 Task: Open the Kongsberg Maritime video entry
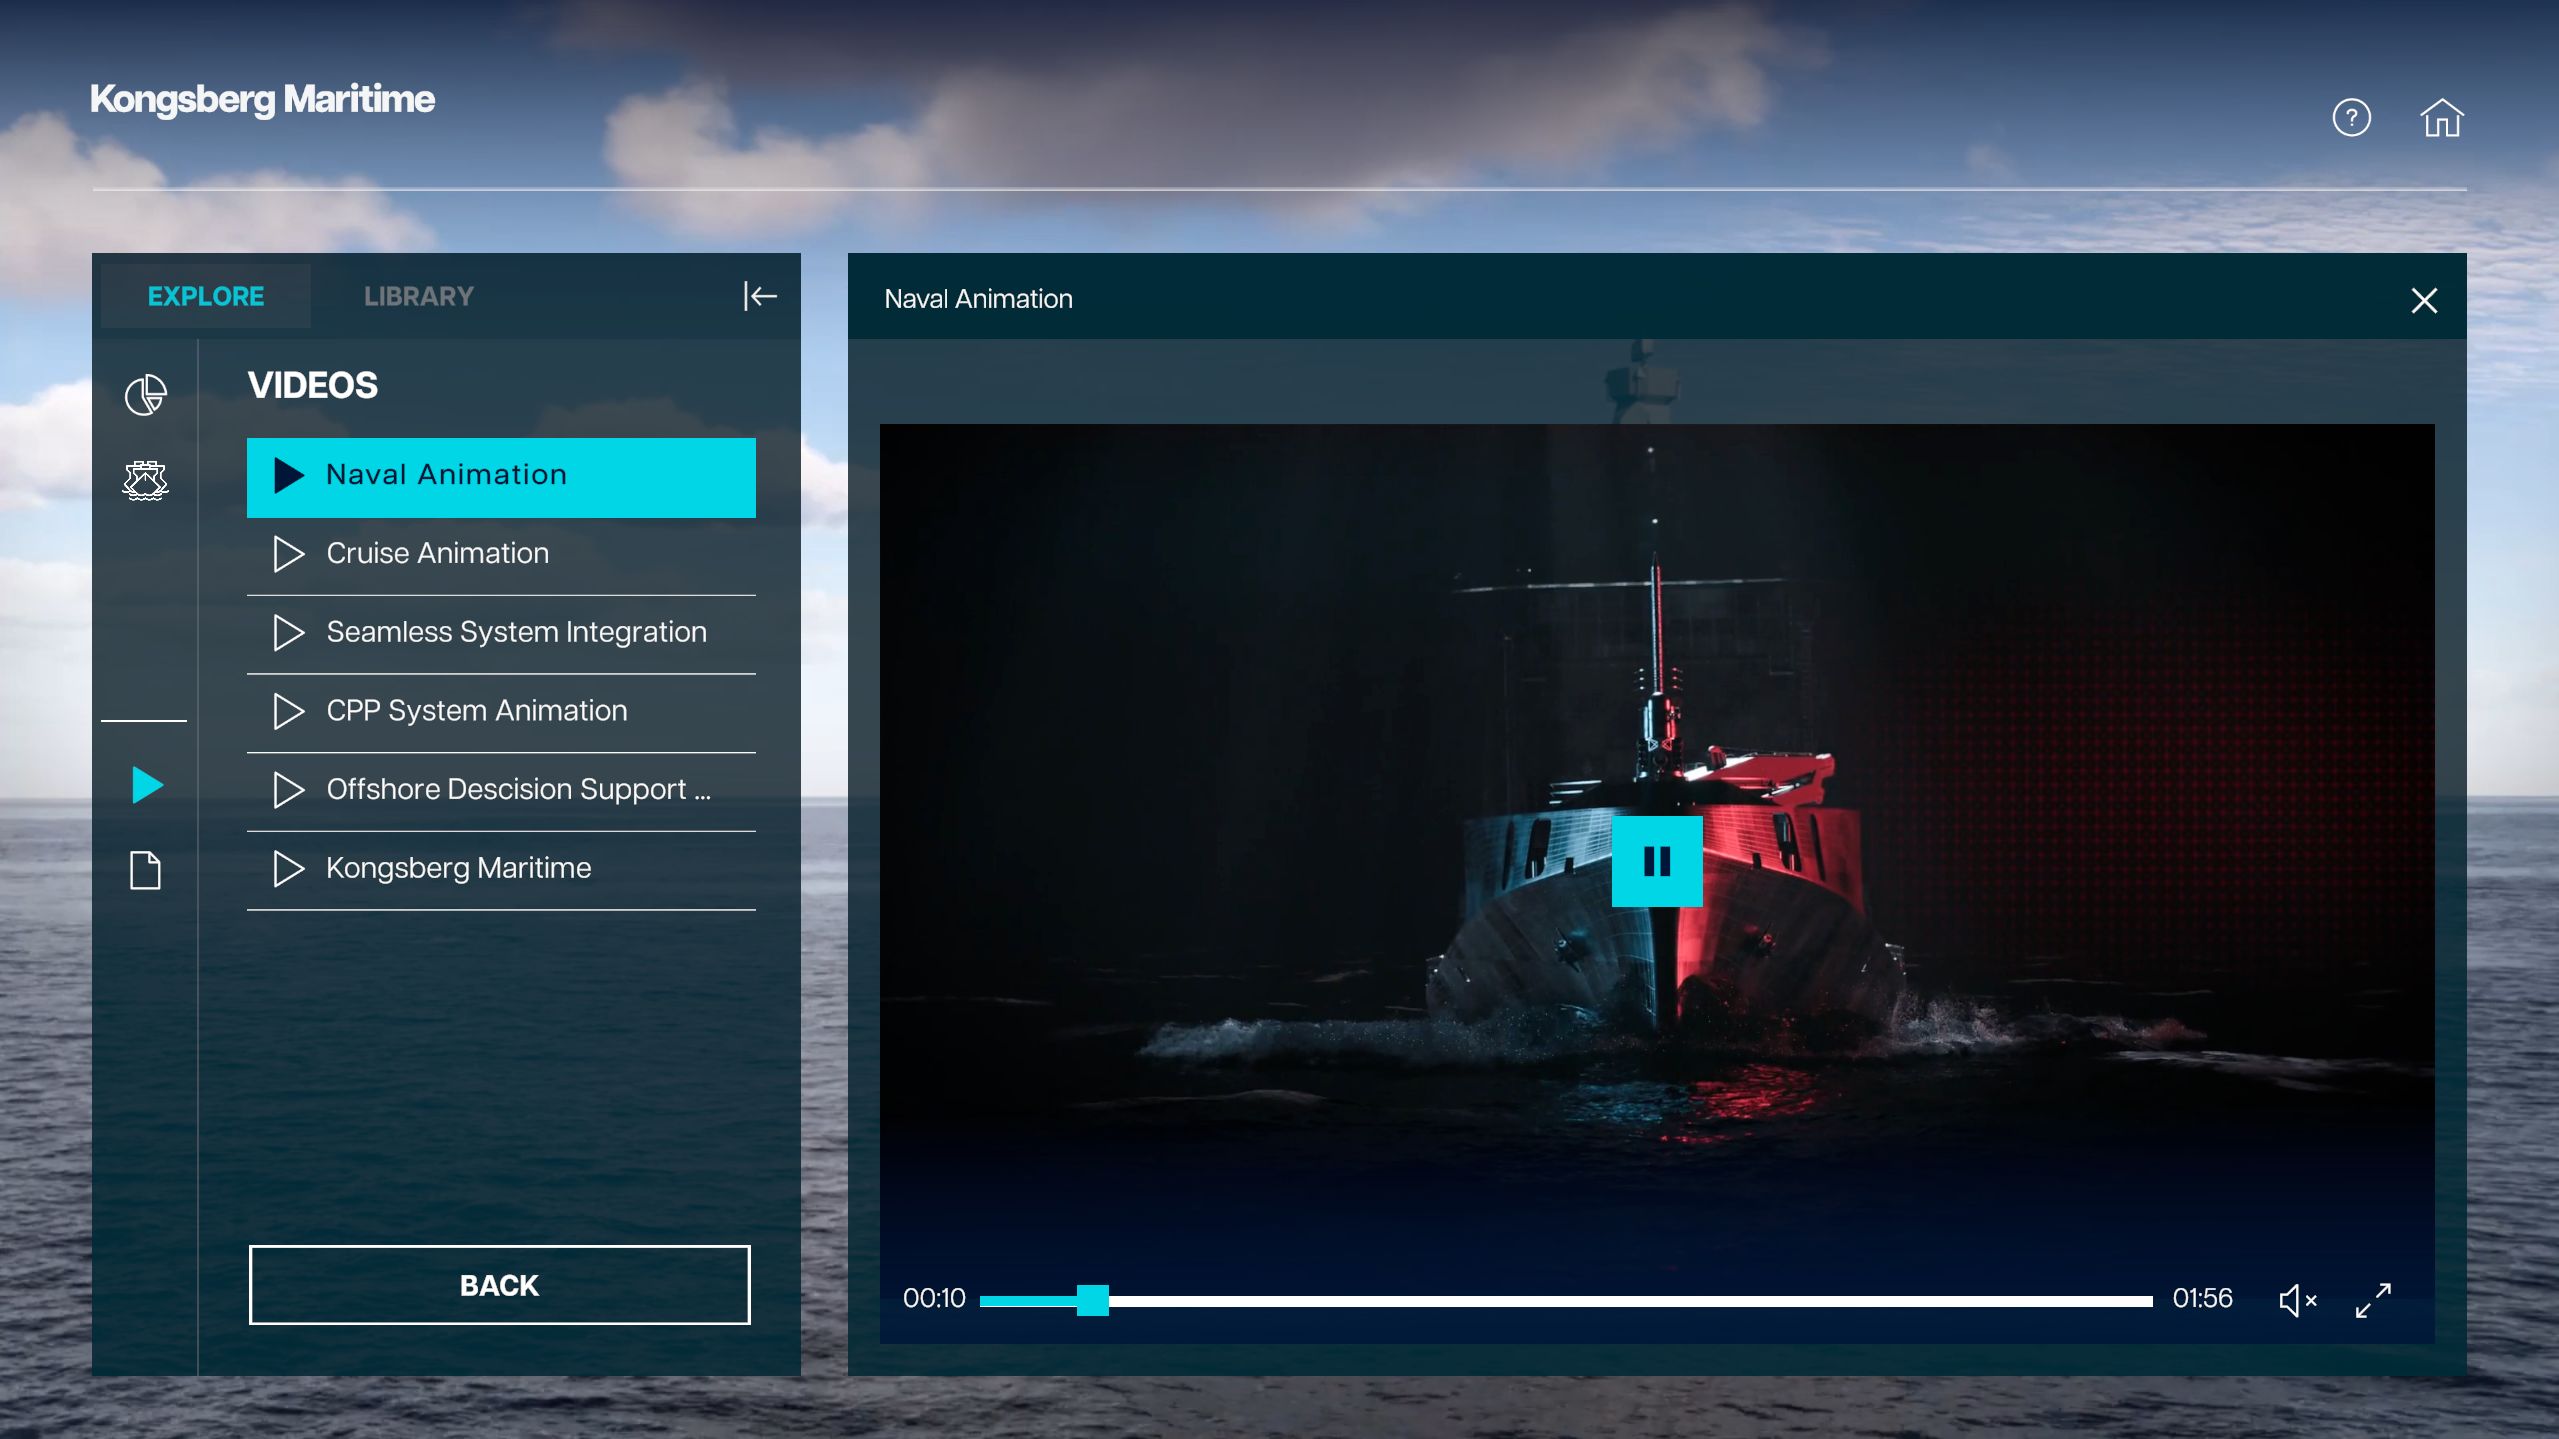coord(501,869)
